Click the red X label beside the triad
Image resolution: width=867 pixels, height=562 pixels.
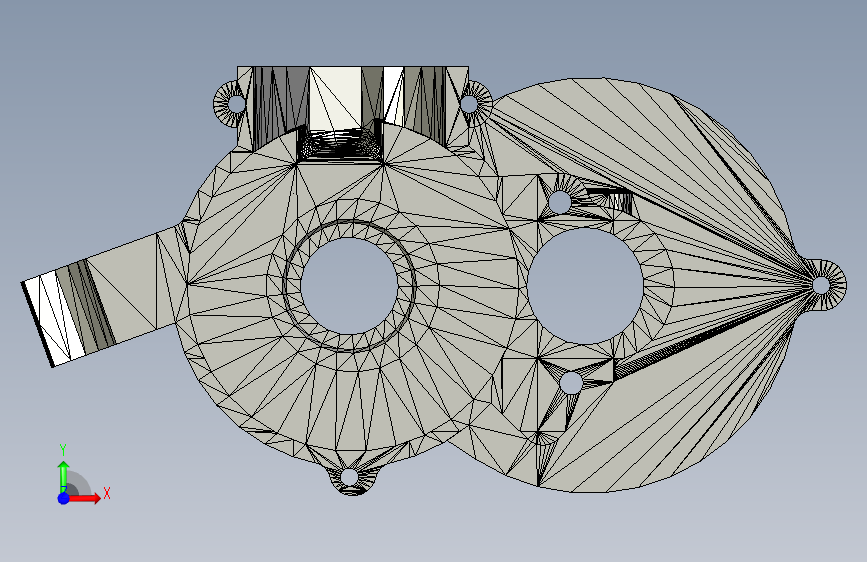click(x=107, y=493)
